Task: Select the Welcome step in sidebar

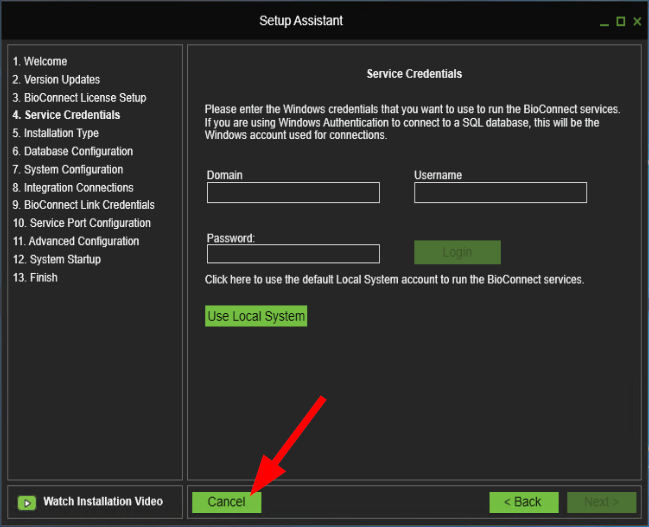Action: (x=40, y=62)
